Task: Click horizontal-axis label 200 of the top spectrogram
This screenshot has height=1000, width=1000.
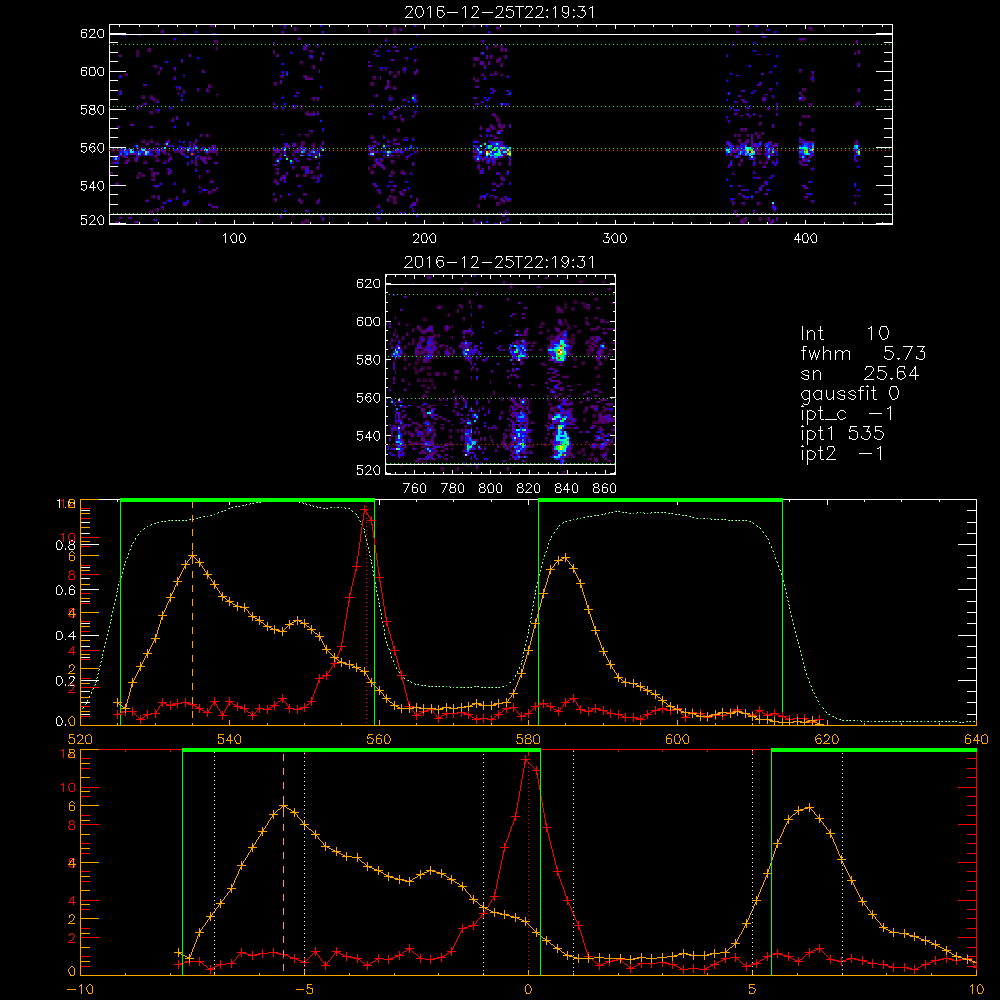Action: pos(424,239)
